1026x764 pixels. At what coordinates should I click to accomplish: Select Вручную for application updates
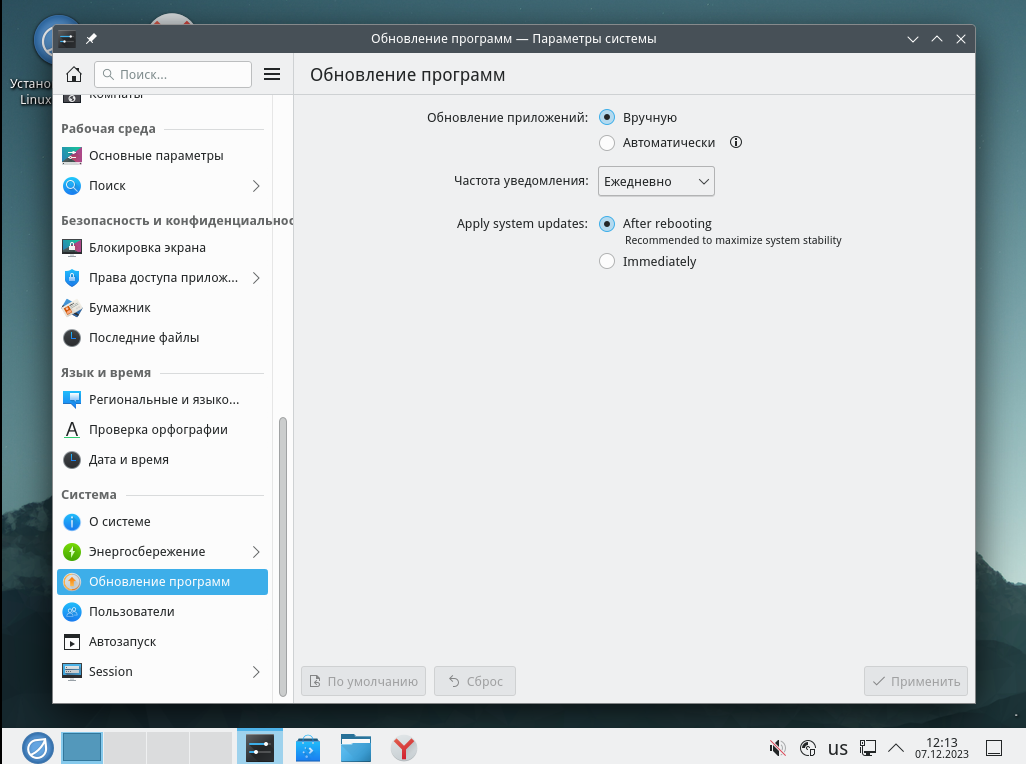point(607,117)
